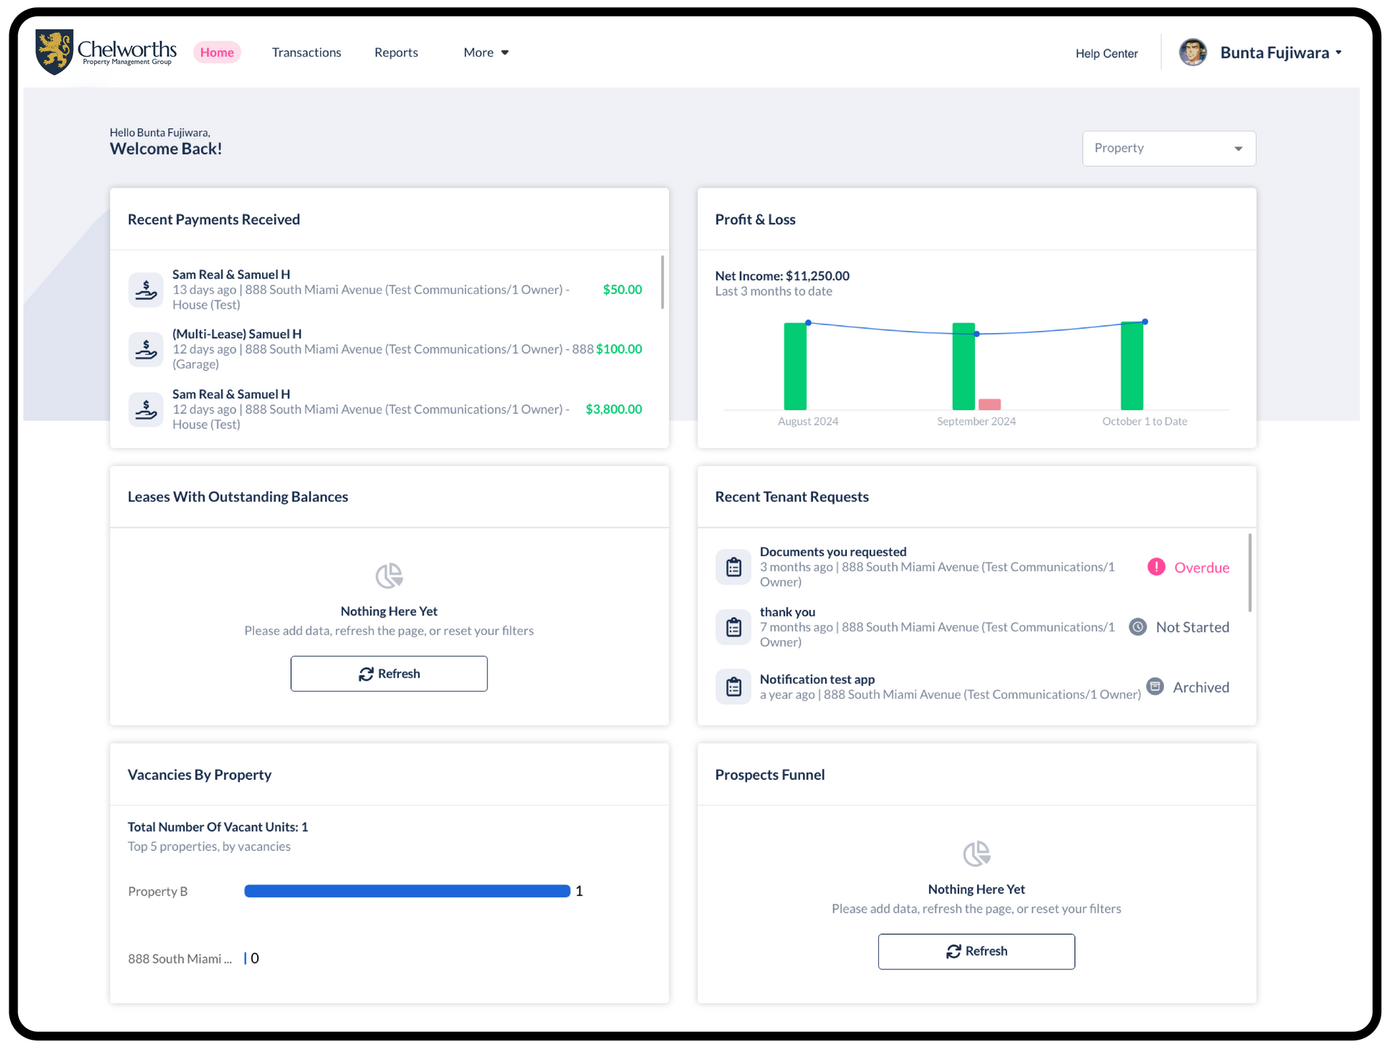
Task: Click Refresh in Leases With Outstanding Balances
Action: tap(388, 673)
